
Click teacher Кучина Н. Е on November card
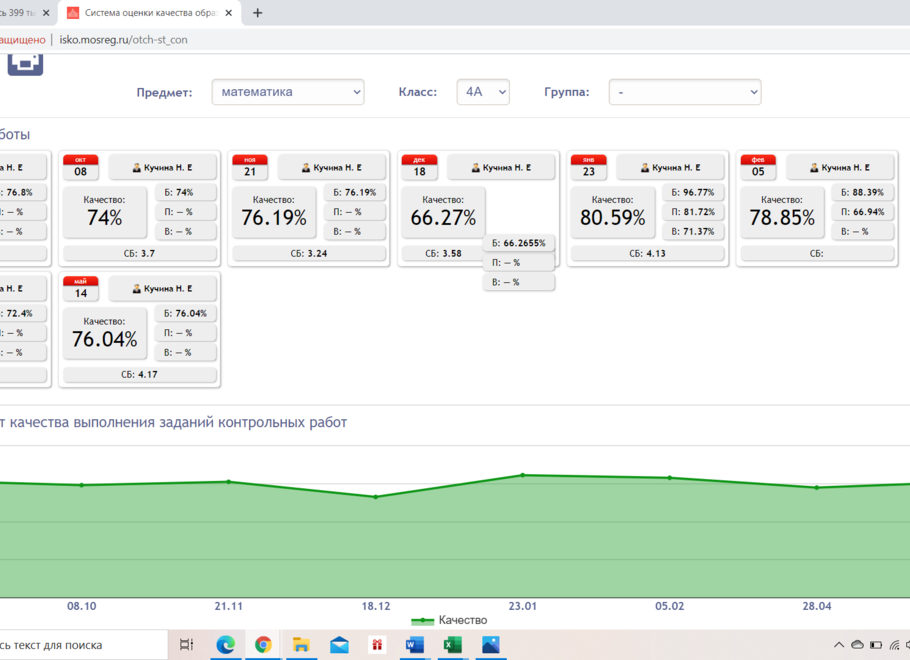pyautogui.click(x=333, y=167)
